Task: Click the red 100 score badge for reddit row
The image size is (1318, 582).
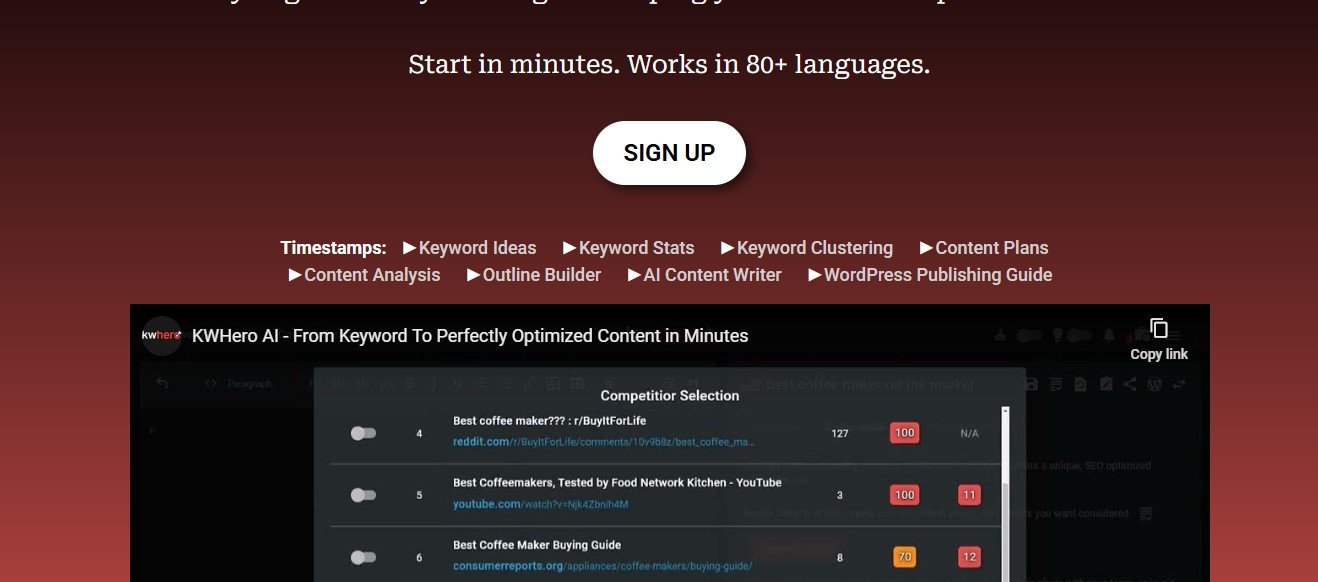Action: [904, 433]
